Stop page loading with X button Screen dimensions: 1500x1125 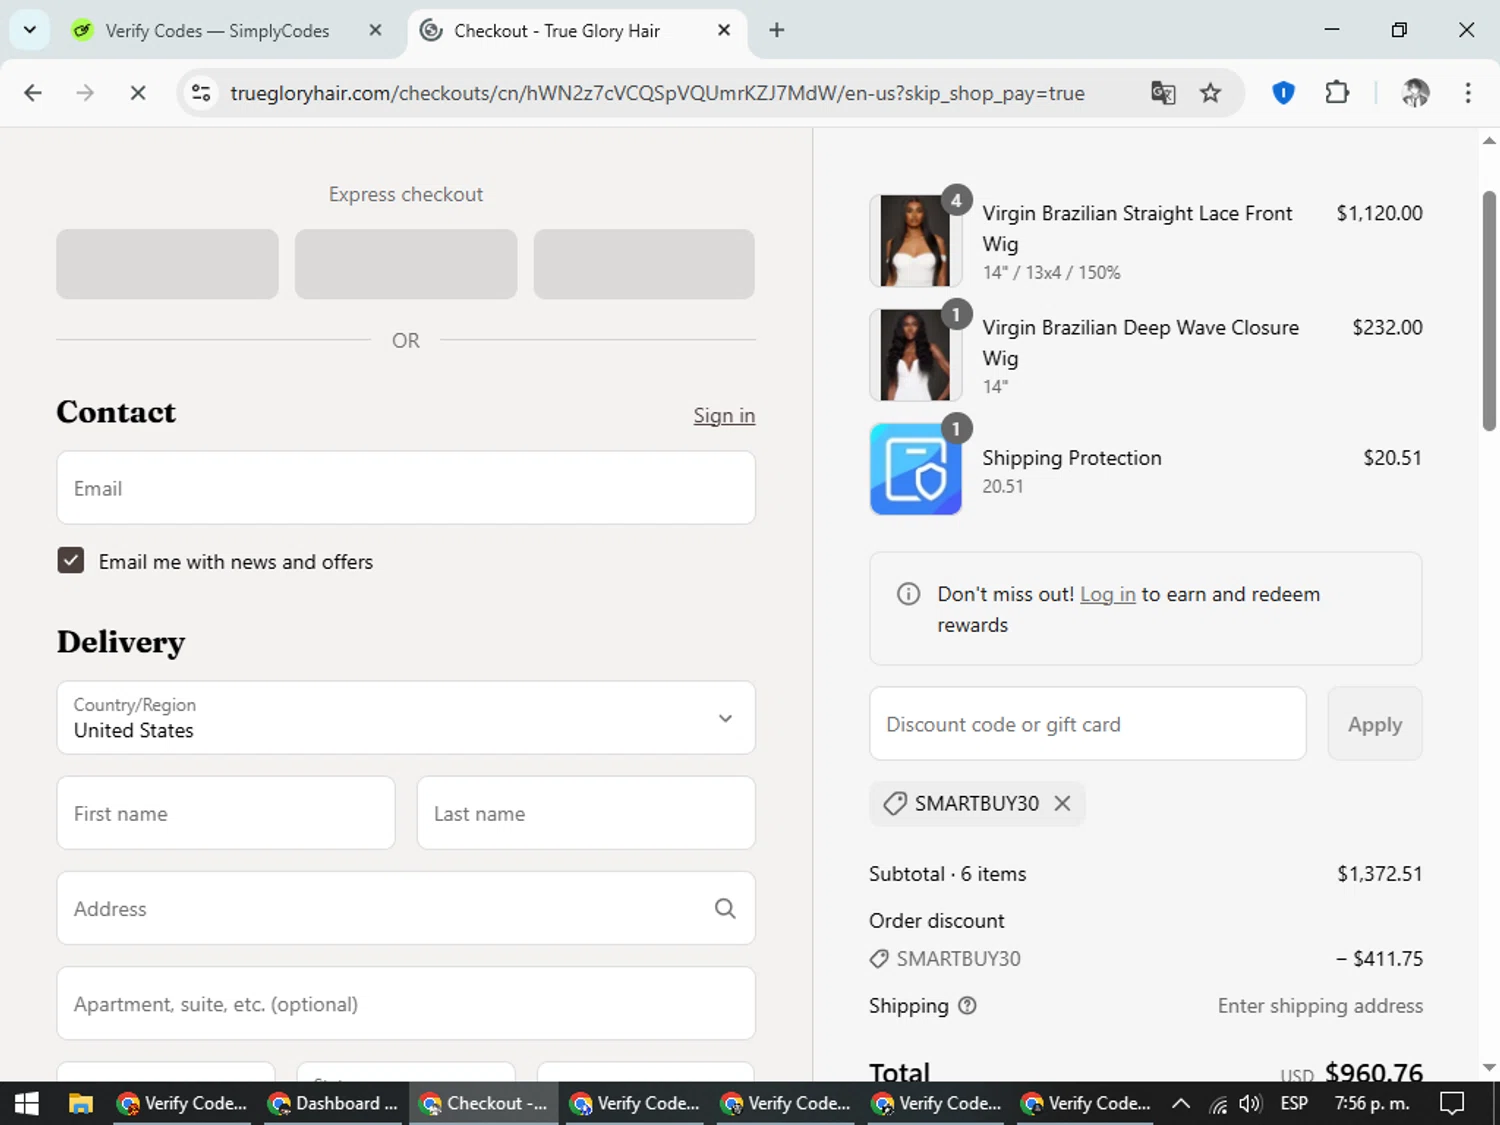(x=138, y=93)
